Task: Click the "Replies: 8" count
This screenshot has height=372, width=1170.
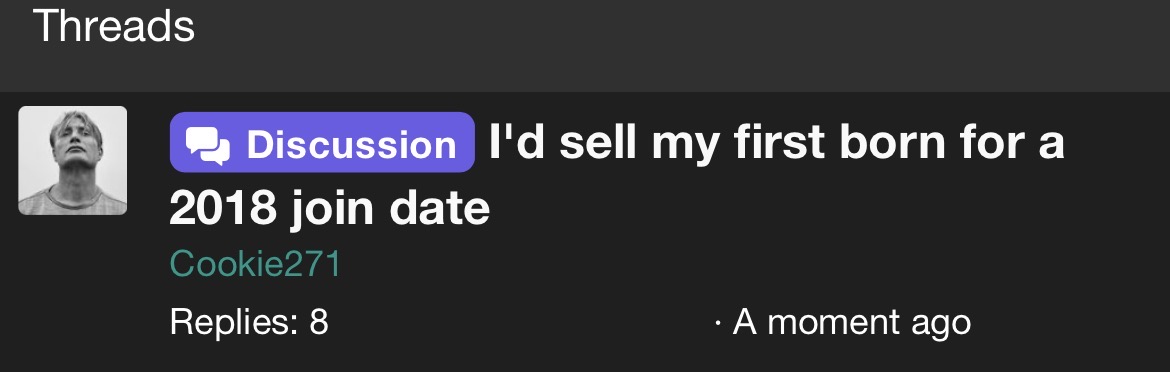Action: point(249,322)
